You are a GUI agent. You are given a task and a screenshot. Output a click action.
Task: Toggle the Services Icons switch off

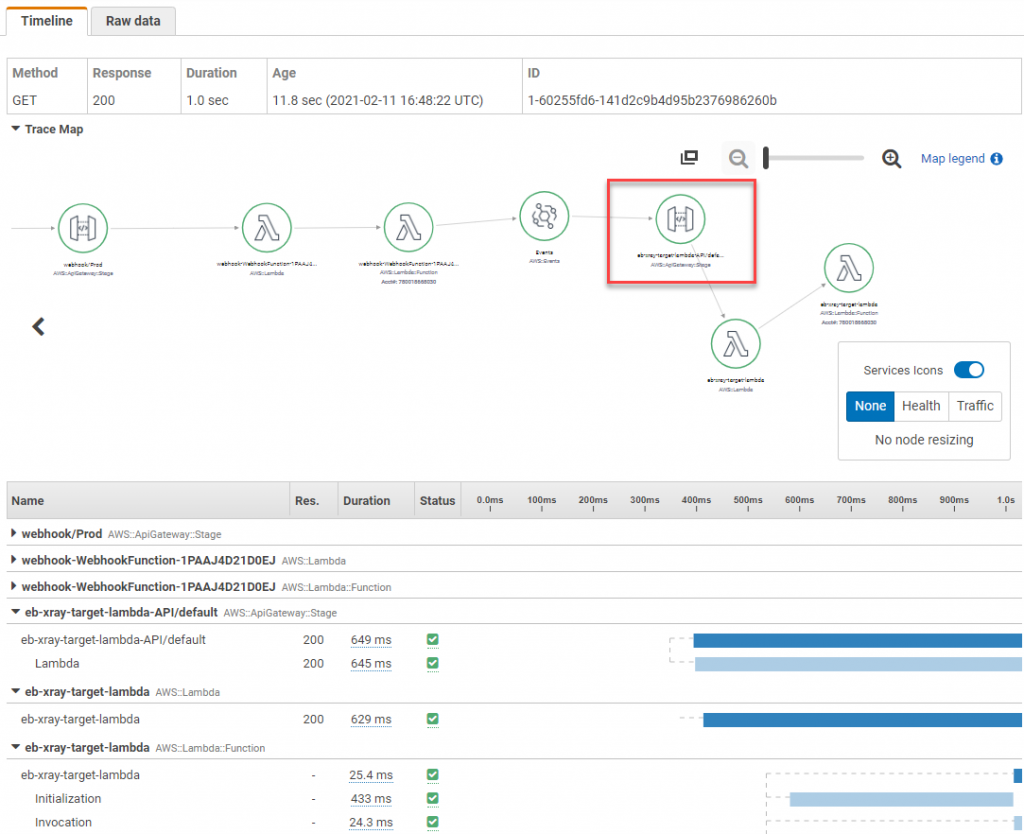968,369
